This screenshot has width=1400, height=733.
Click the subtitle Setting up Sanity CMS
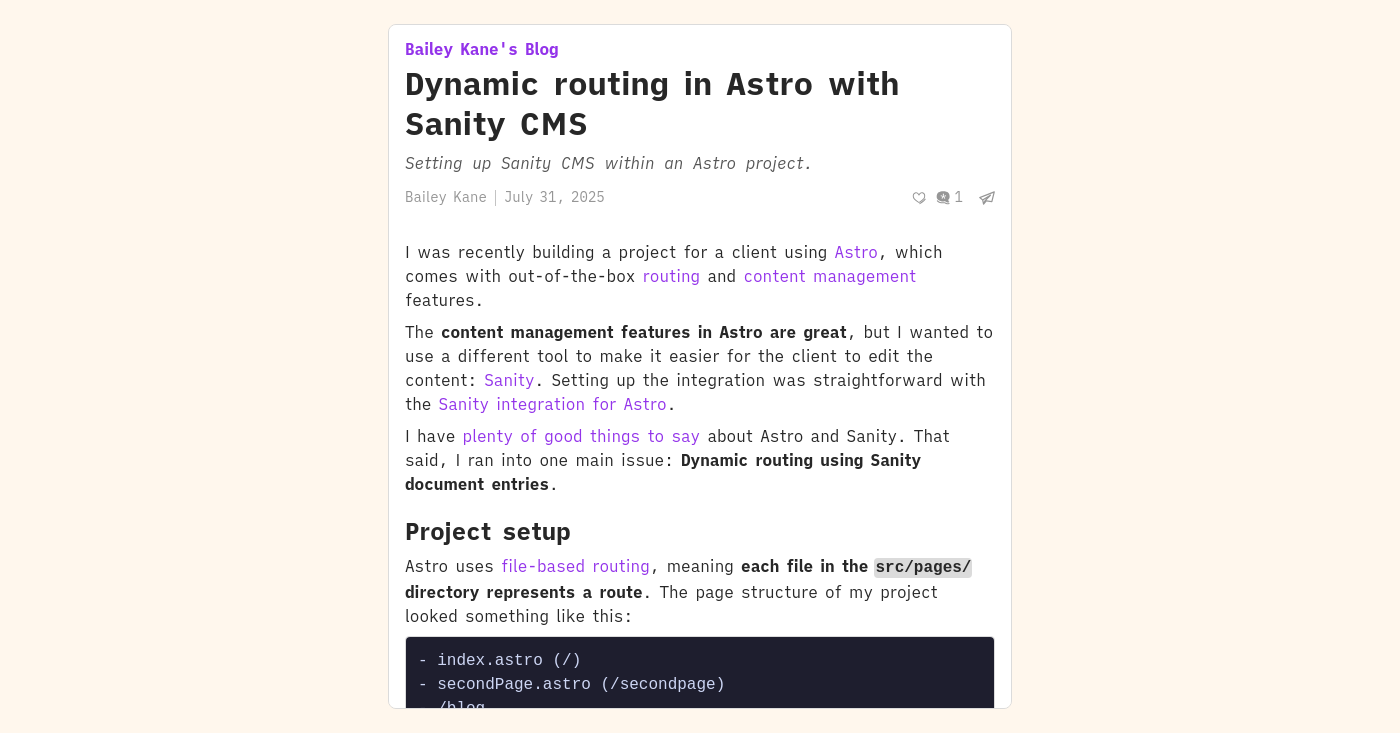coord(608,164)
